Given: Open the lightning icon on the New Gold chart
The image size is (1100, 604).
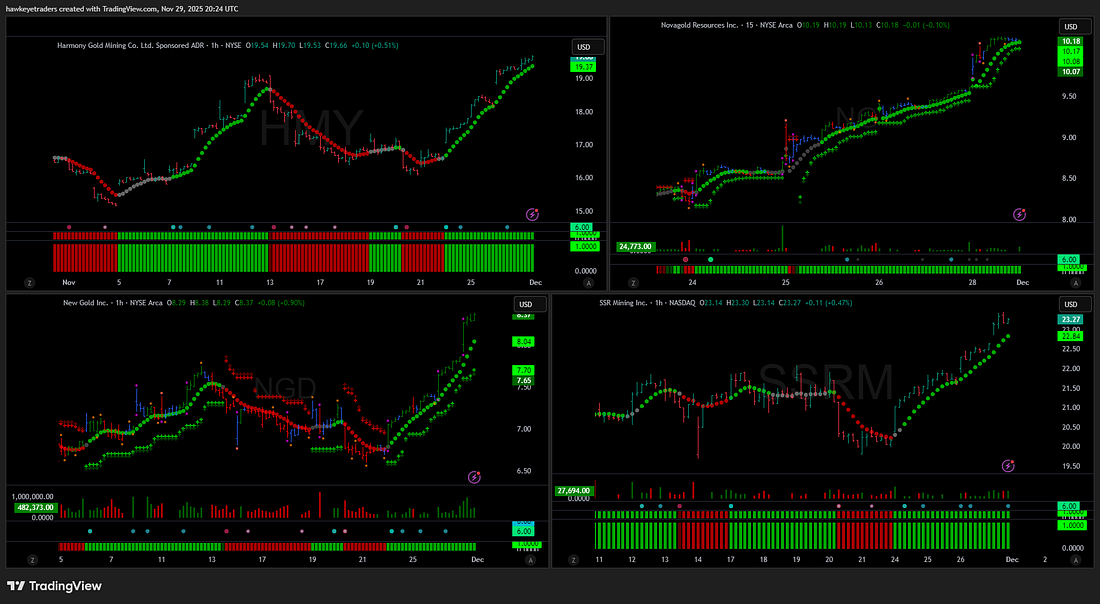Looking at the screenshot, I should (x=474, y=477).
